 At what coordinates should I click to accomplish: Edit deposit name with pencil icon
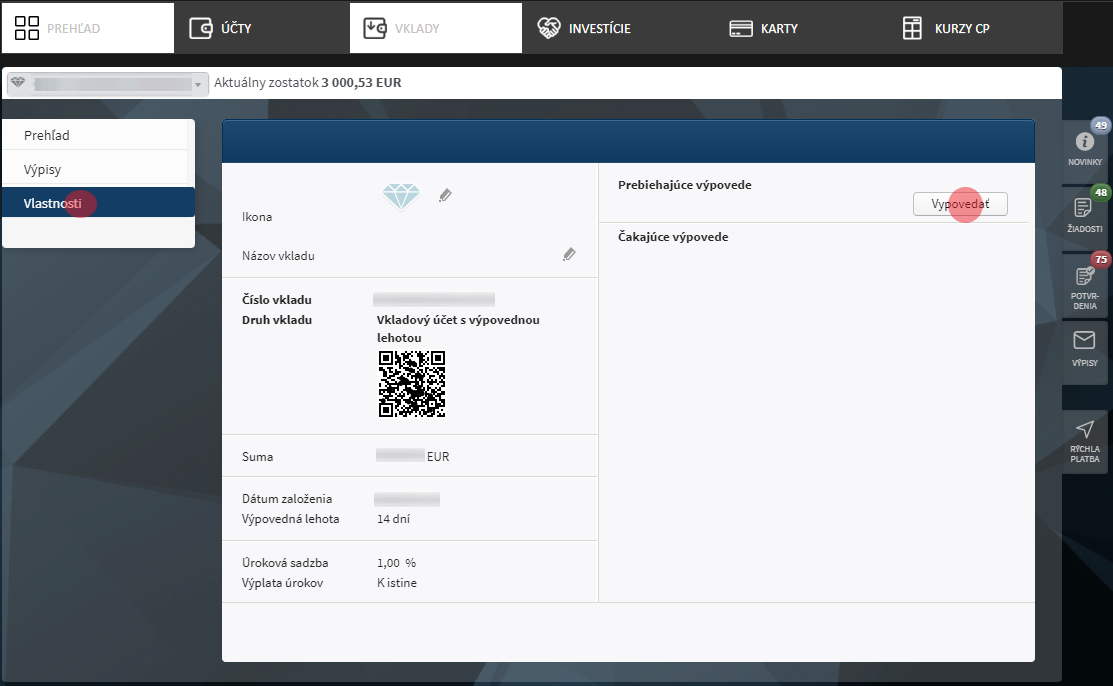point(569,255)
